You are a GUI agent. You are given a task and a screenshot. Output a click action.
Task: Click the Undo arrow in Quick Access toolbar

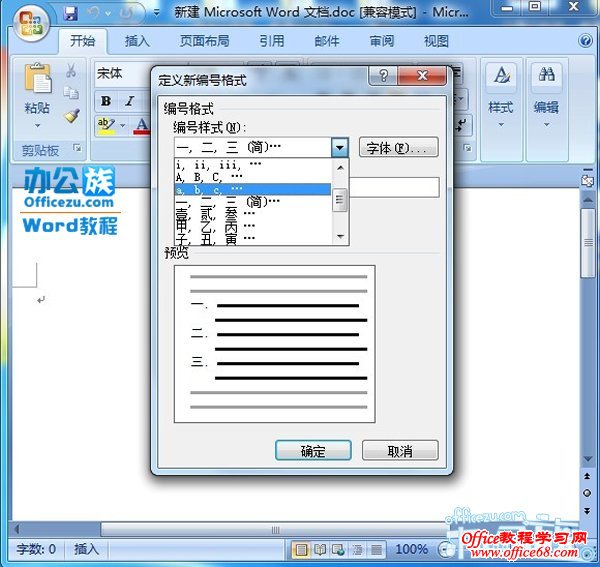[93, 13]
